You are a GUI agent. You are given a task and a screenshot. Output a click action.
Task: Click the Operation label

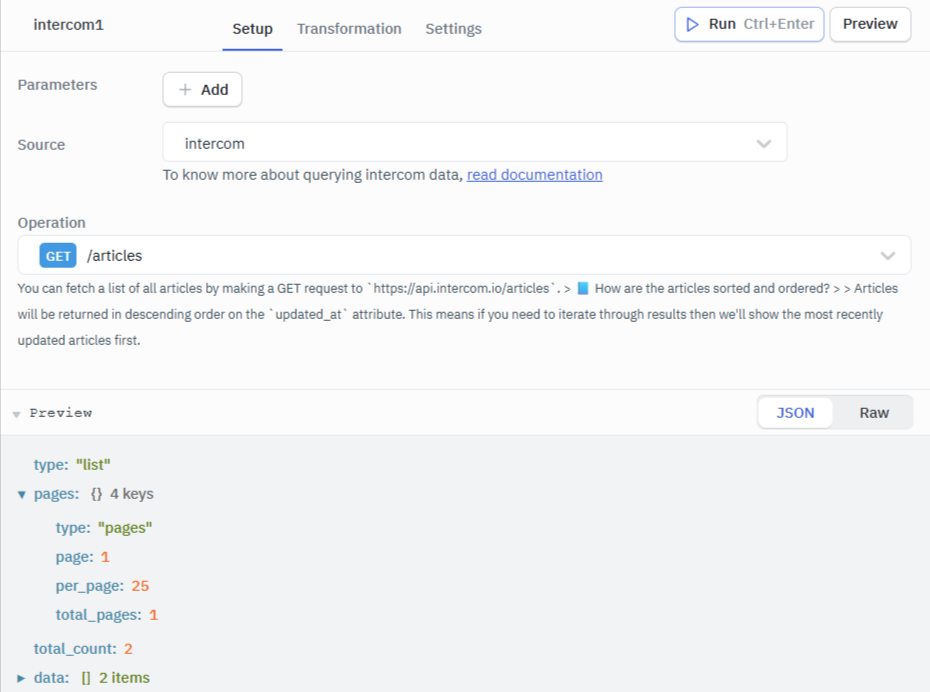[x=52, y=223]
